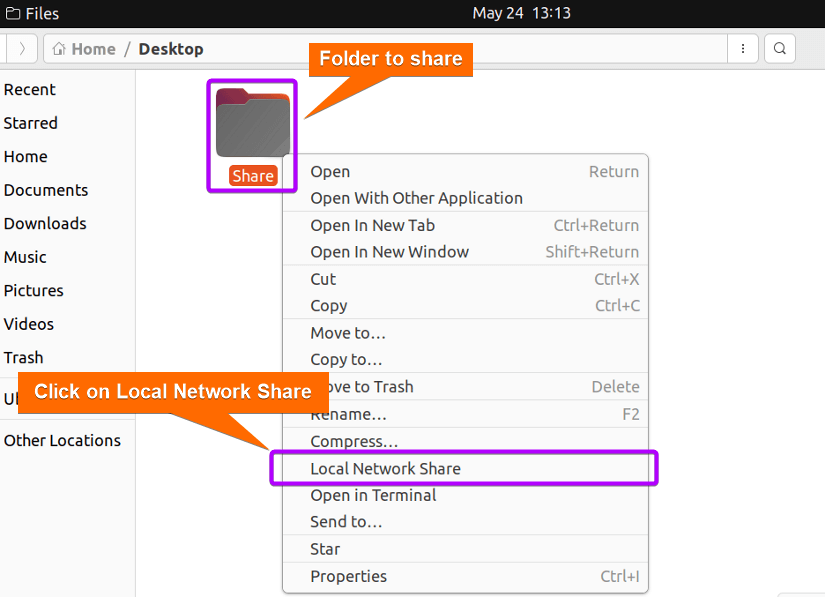The height and width of the screenshot is (597, 825).
Task: Choose Properties from the context menu
Action: coord(466,576)
